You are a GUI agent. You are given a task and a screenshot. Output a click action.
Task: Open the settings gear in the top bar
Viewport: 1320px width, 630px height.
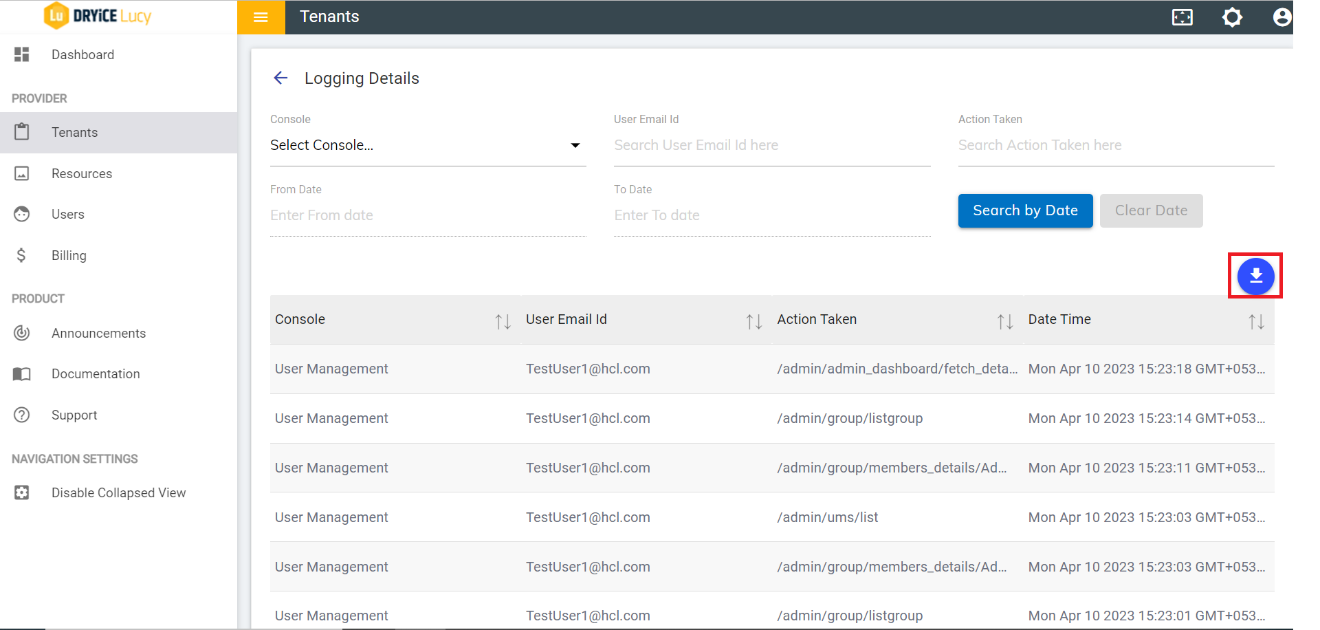[1232, 17]
